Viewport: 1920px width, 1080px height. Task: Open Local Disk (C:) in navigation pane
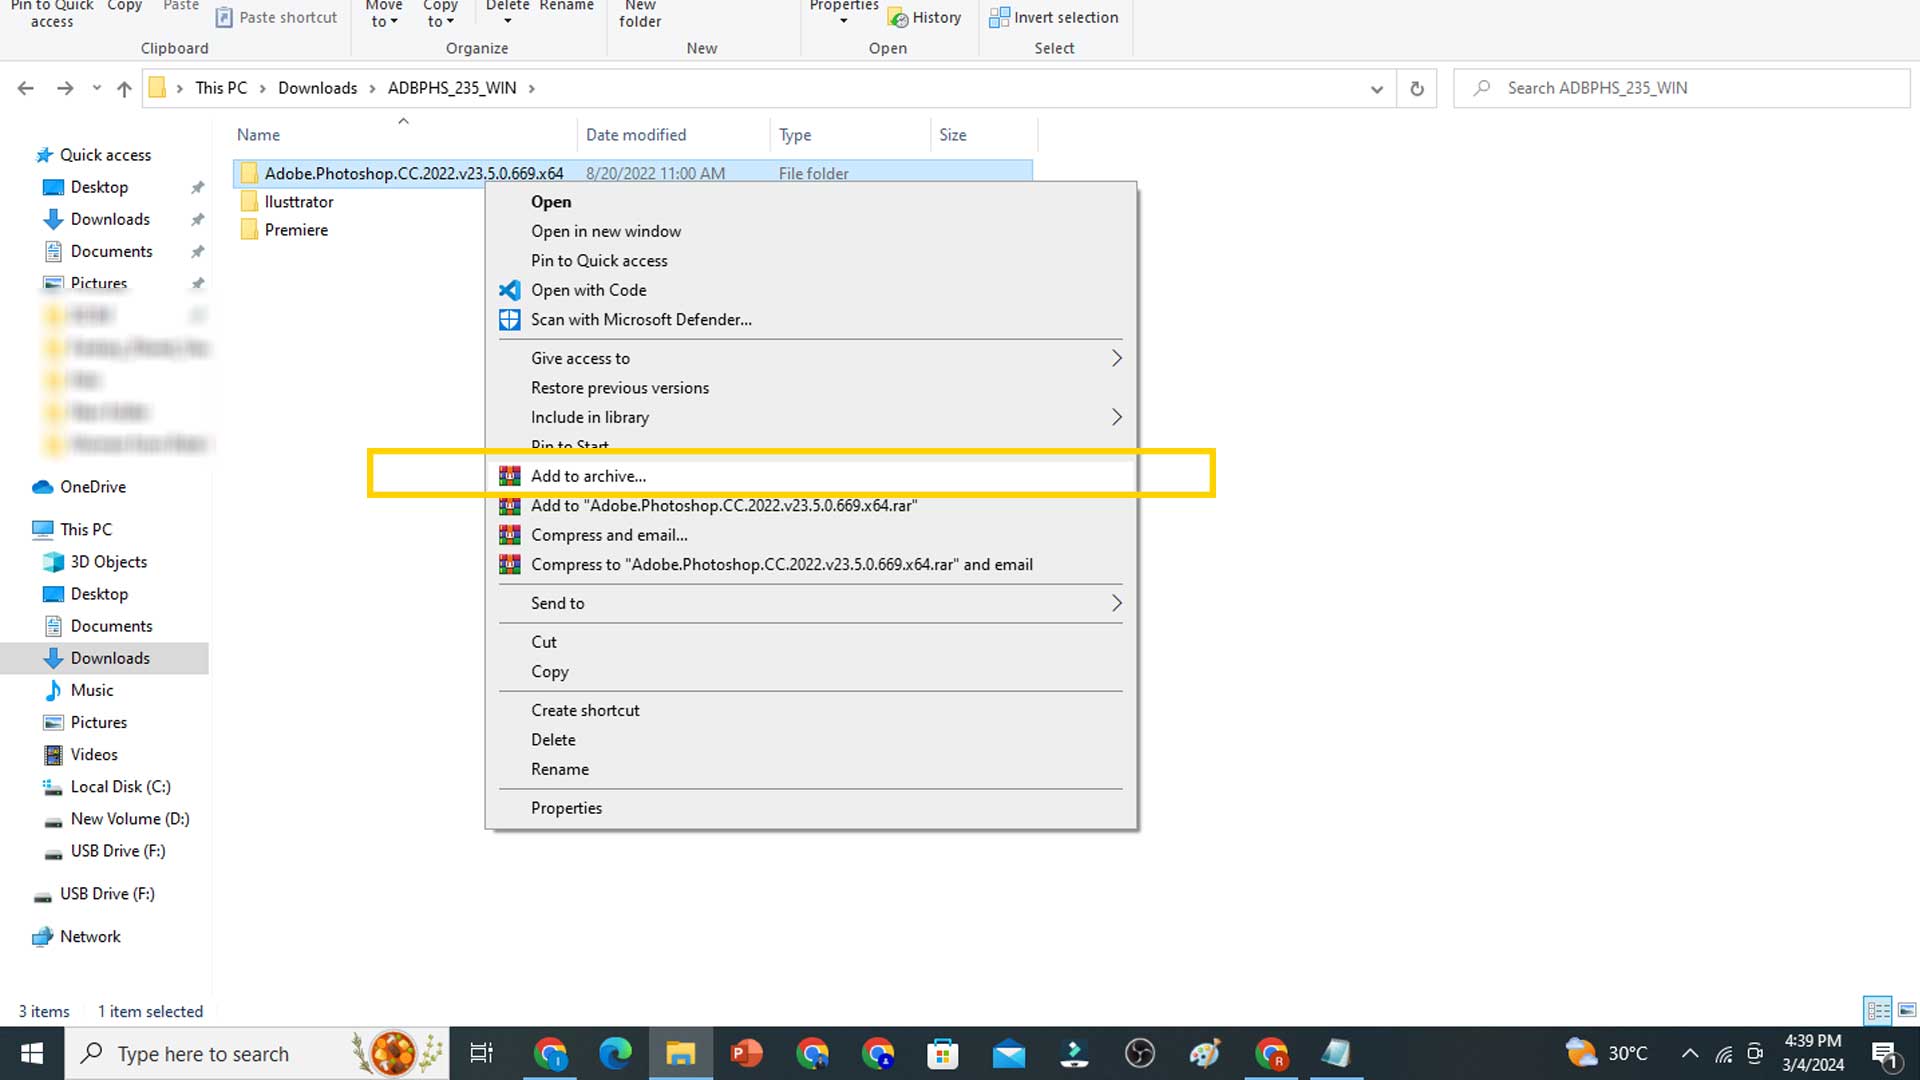pyautogui.click(x=121, y=787)
